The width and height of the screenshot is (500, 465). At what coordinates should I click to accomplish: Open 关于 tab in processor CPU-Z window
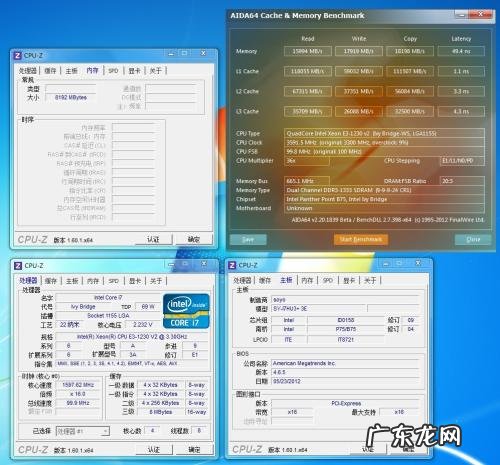coord(156,281)
